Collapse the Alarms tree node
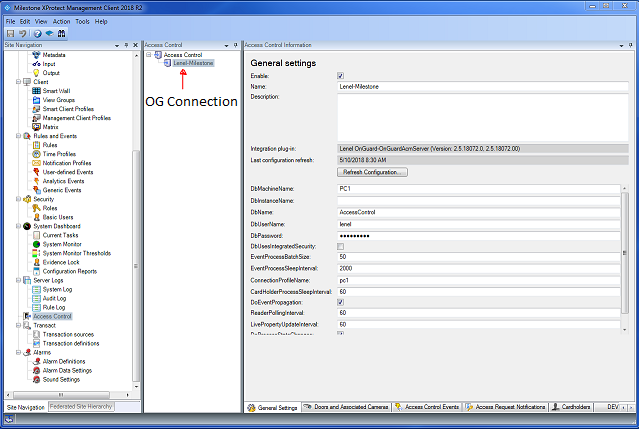The width and height of the screenshot is (639, 429). click(x=18, y=352)
